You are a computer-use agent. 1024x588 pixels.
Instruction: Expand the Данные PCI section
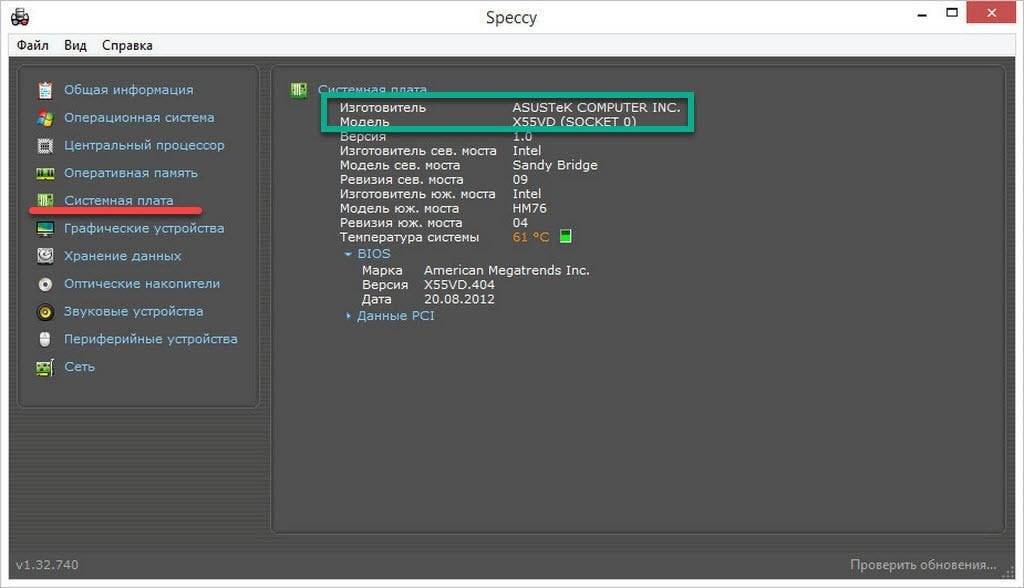(395, 316)
